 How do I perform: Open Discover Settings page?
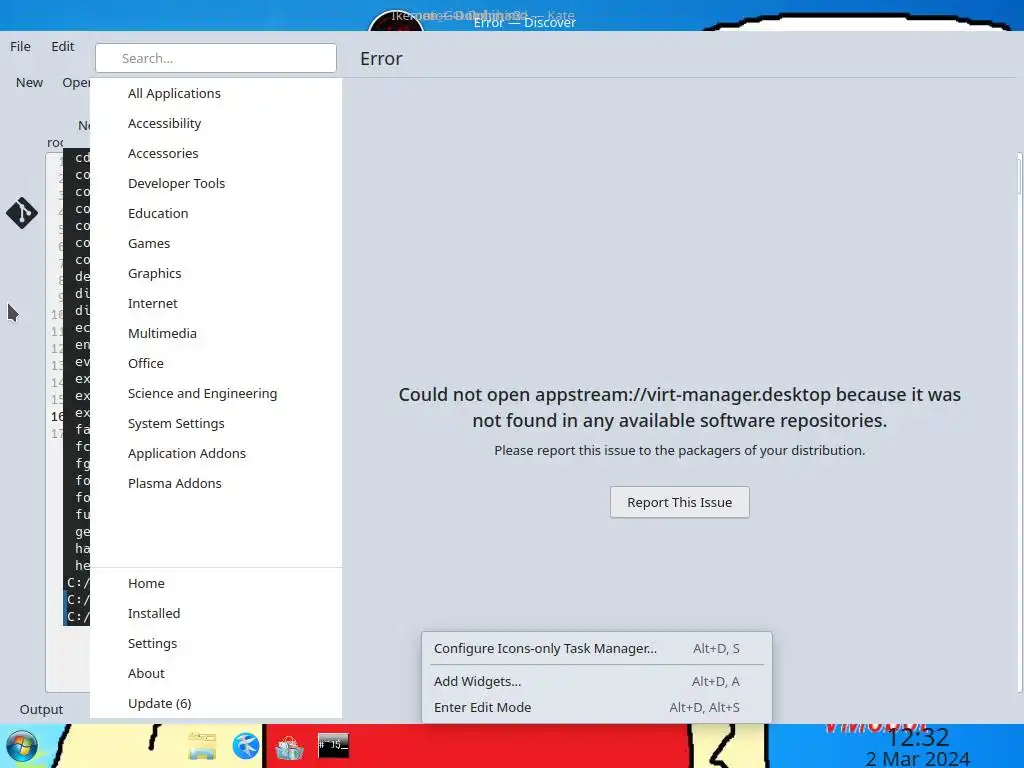[x=216, y=644]
